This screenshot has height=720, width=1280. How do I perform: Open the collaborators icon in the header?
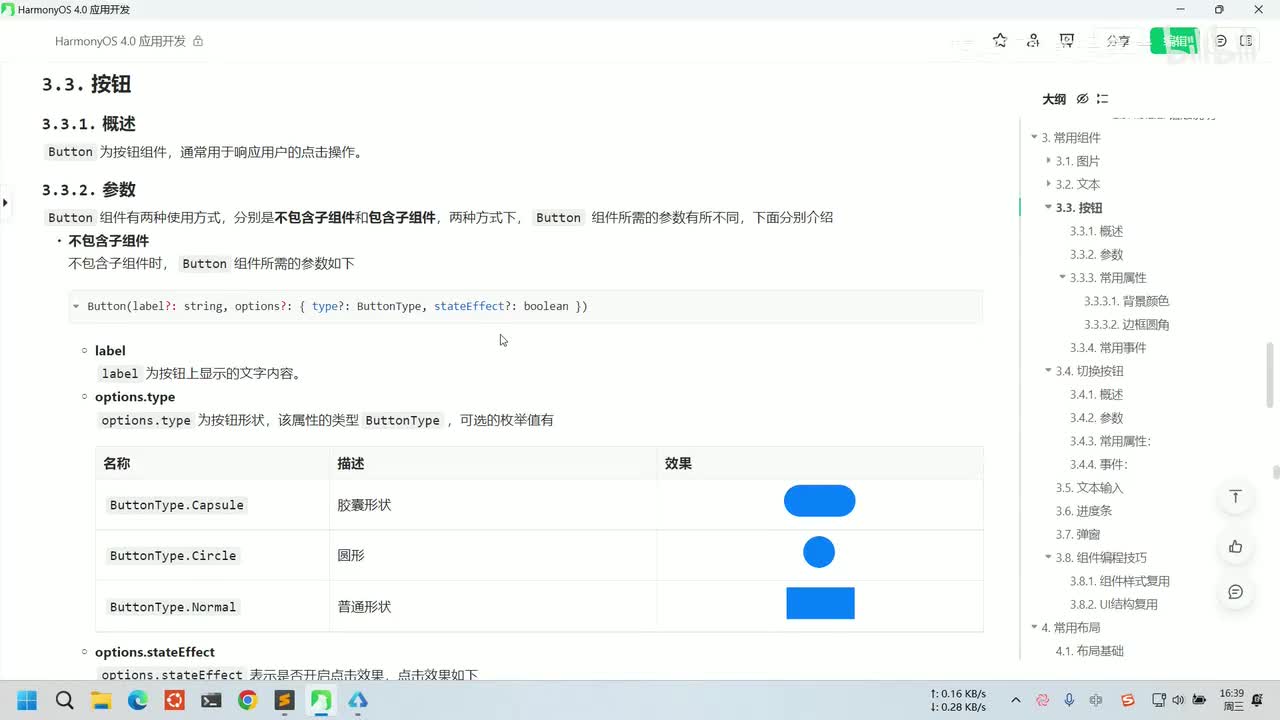point(1033,41)
